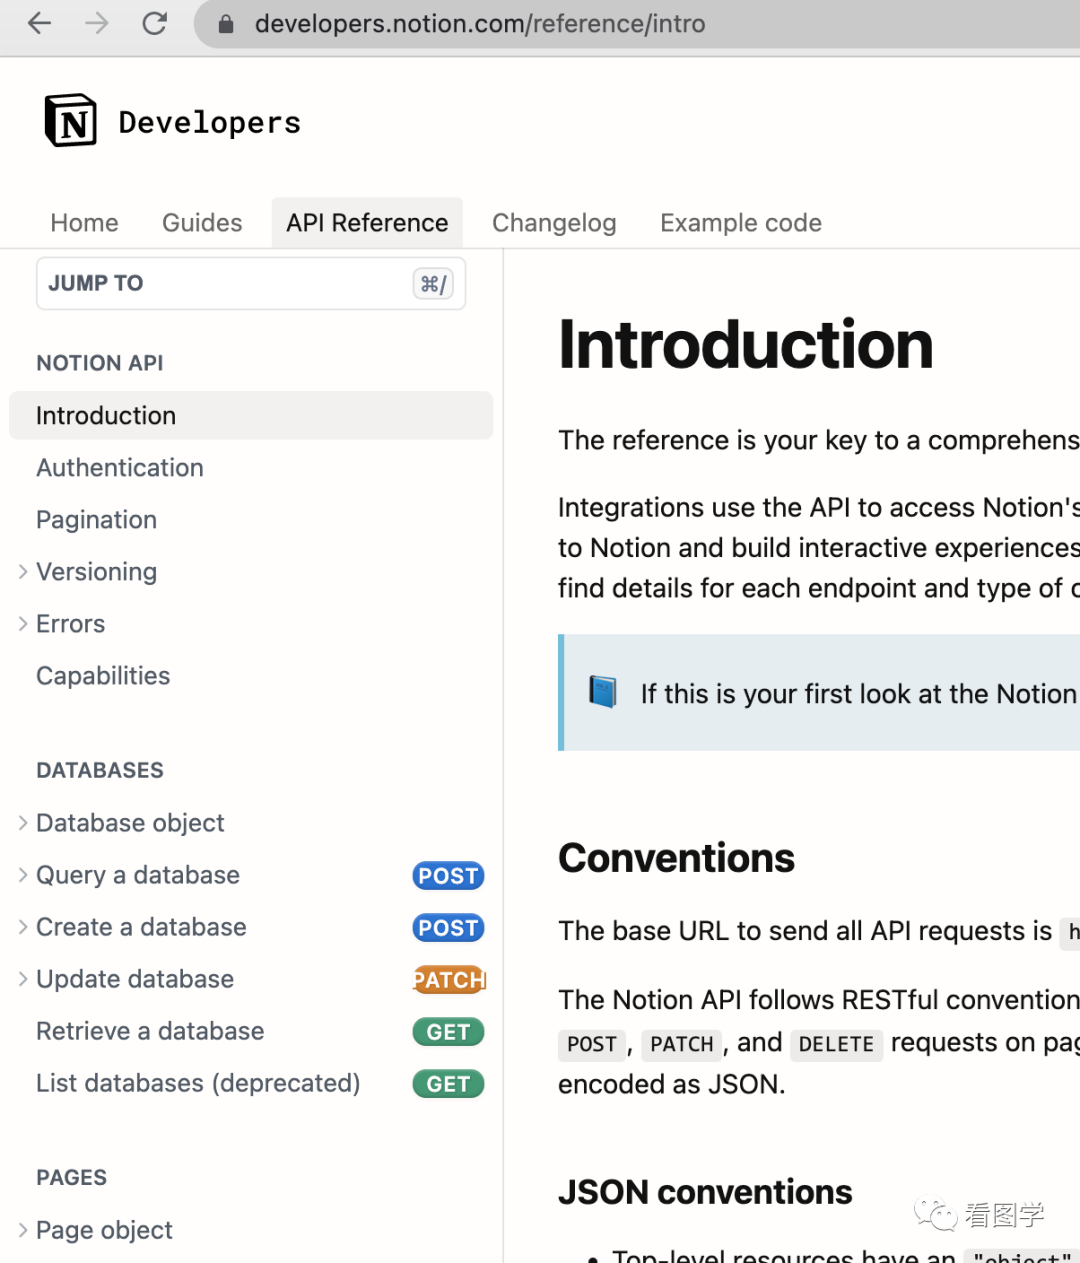Click the browser forward arrow
1080x1263 pixels.
point(97,23)
